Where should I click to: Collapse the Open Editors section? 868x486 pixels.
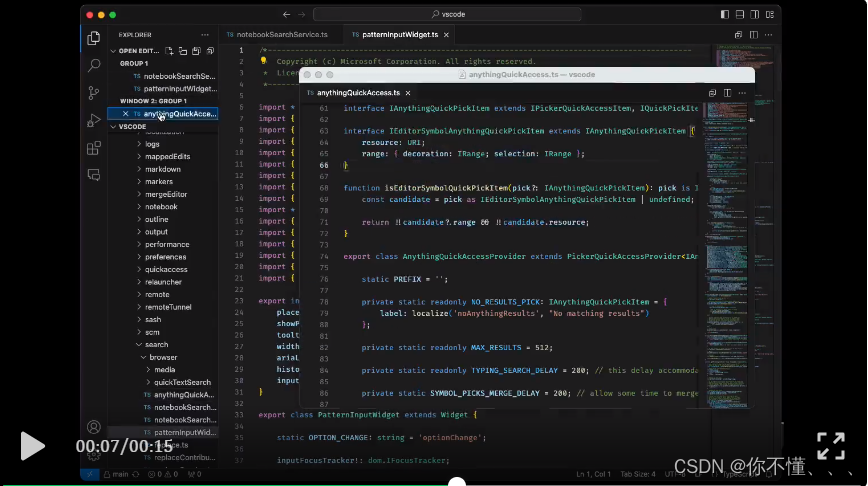point(113,51)
